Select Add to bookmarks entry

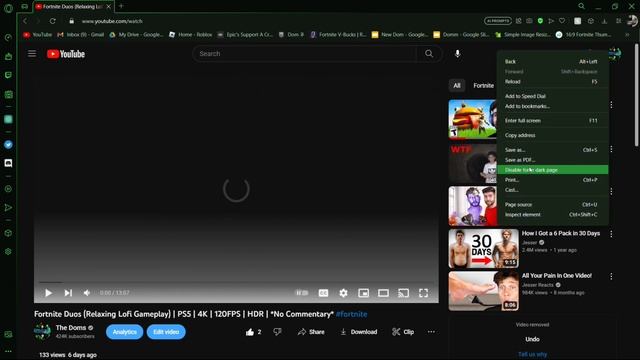click(553, 106)
